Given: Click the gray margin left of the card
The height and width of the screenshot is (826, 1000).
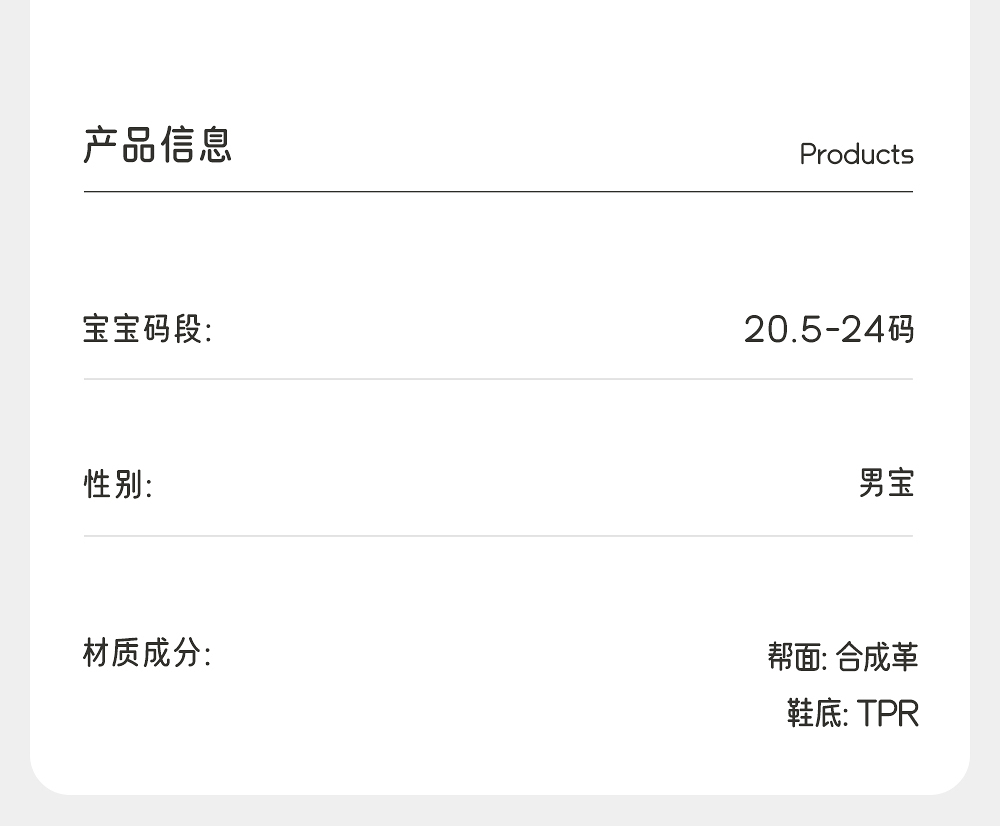Looking at the screenshot, I should [x=14, y=400].
